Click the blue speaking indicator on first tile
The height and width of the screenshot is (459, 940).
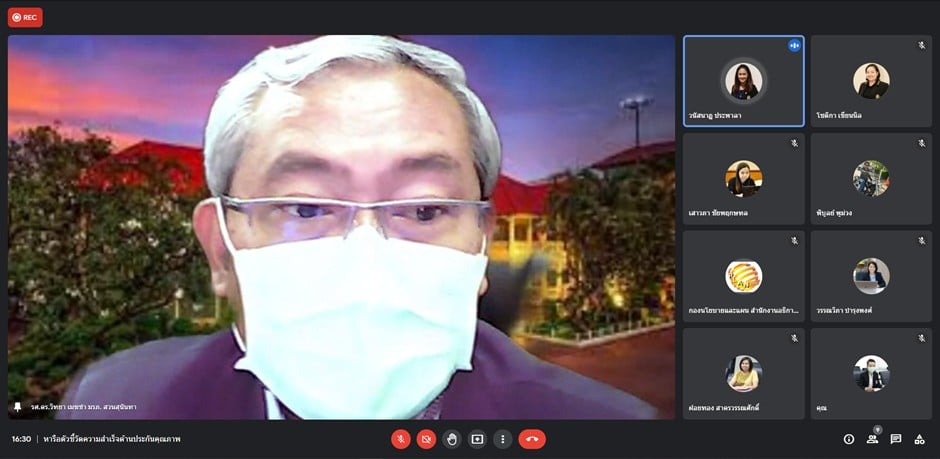tap(794, 46)
